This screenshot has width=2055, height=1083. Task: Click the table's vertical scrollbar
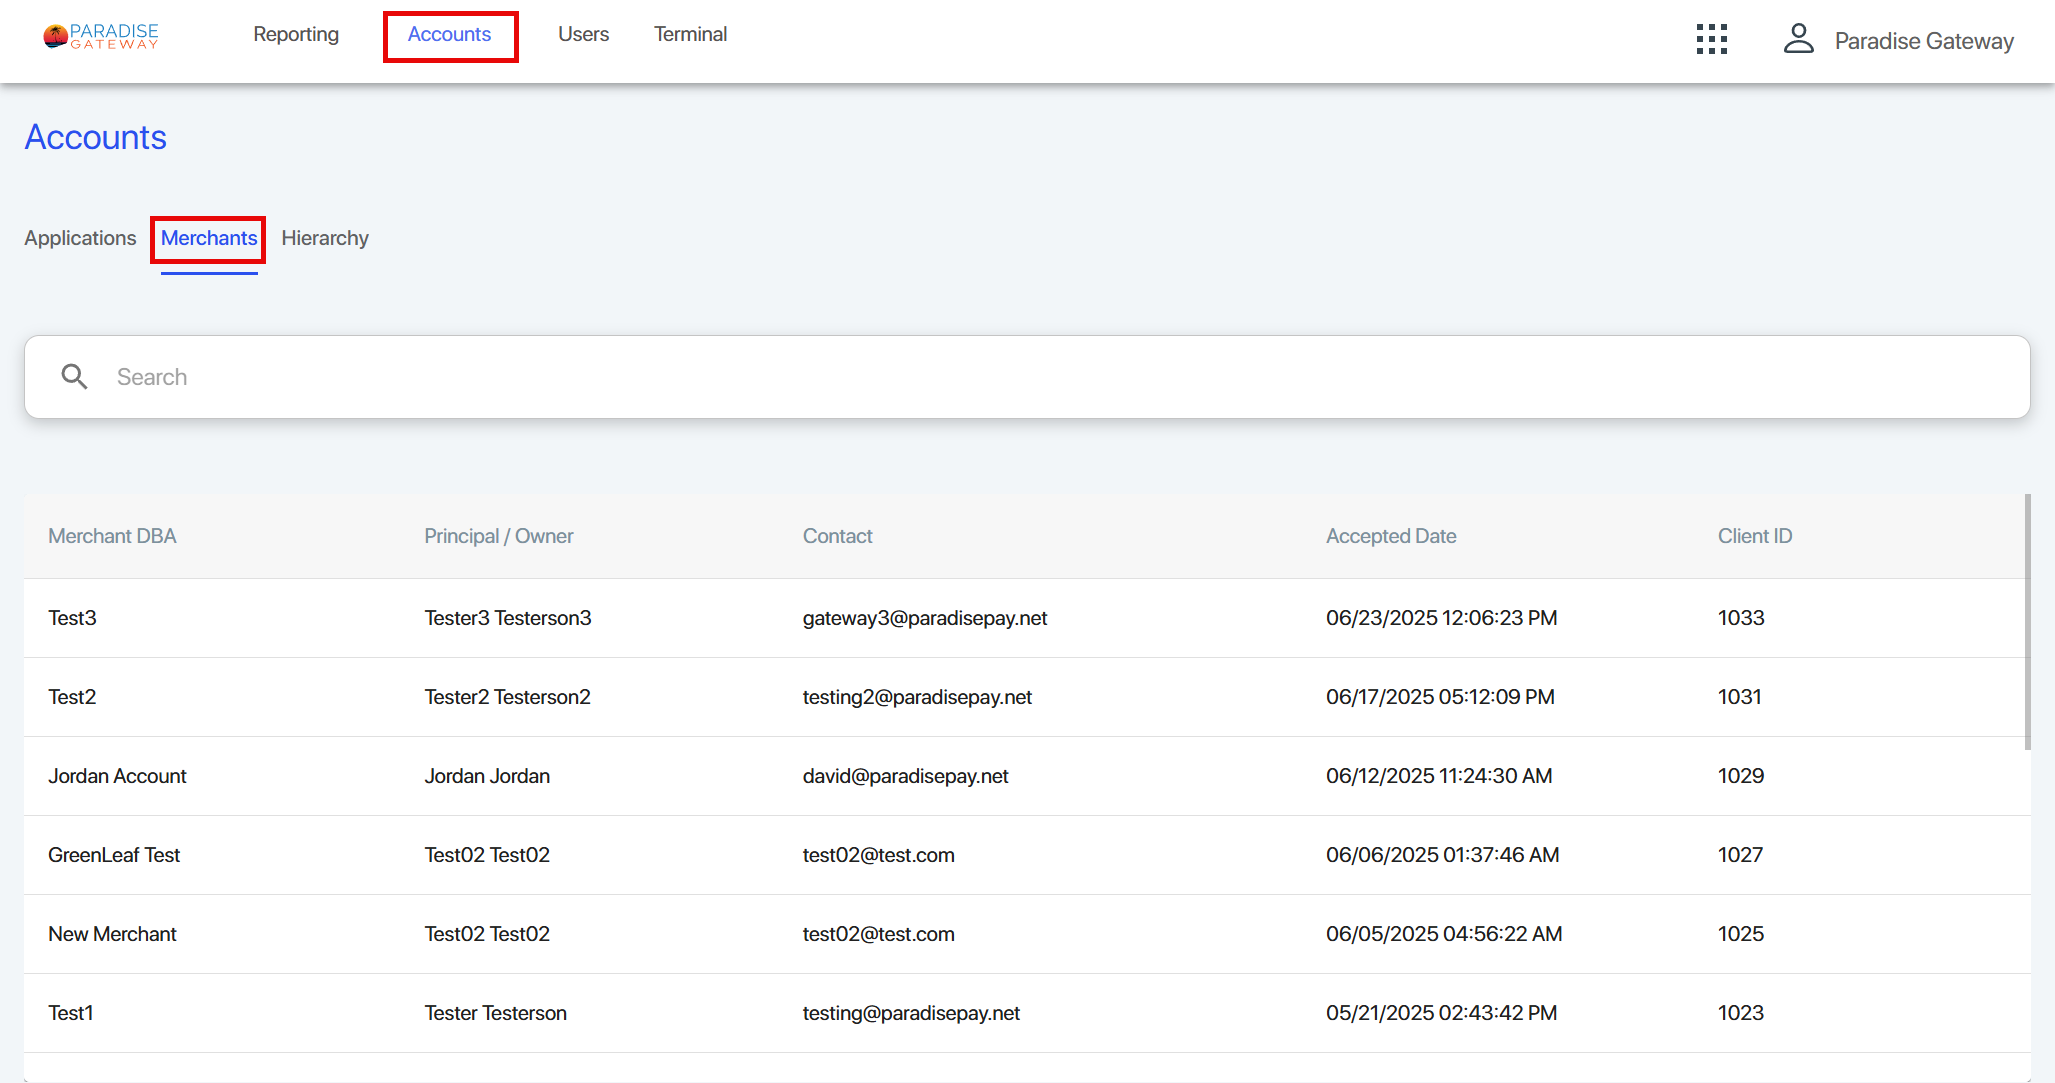2028,621
